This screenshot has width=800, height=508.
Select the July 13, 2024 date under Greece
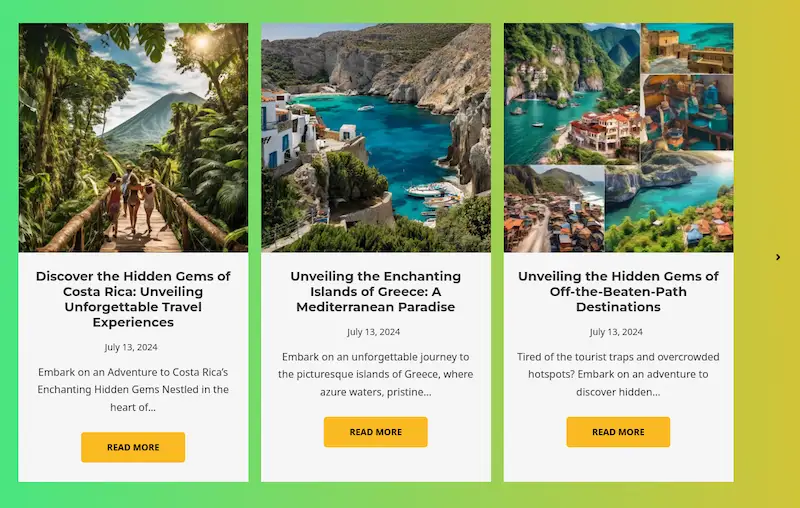coord(373,332)
